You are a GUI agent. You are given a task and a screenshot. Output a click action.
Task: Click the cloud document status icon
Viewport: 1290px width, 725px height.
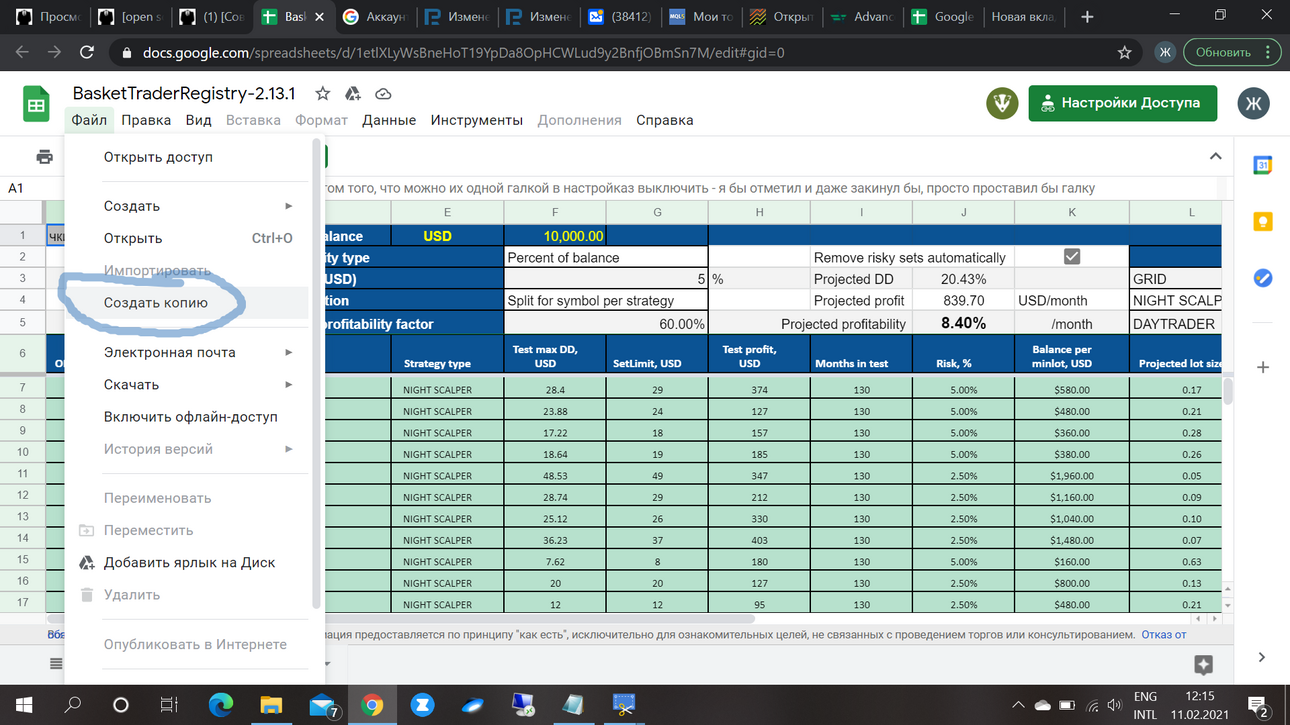coord(383,93)
